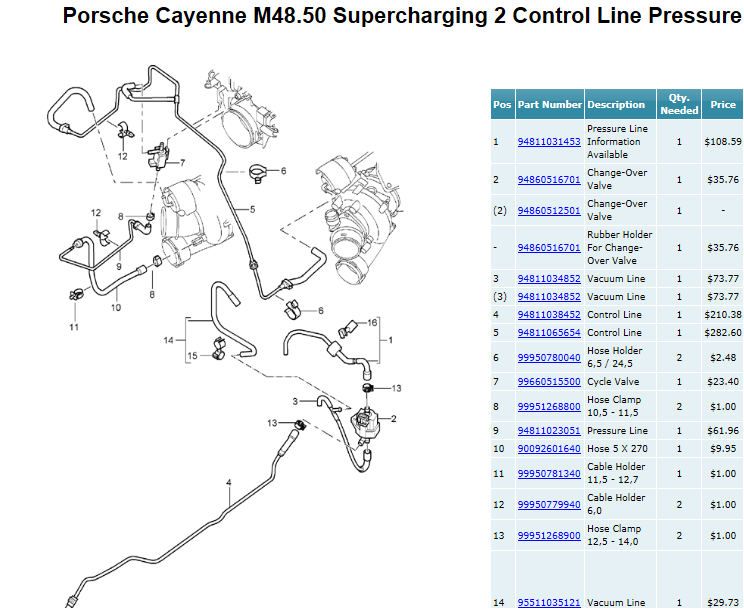Select 'Pressure Line Information Available' description

[617, 141]
